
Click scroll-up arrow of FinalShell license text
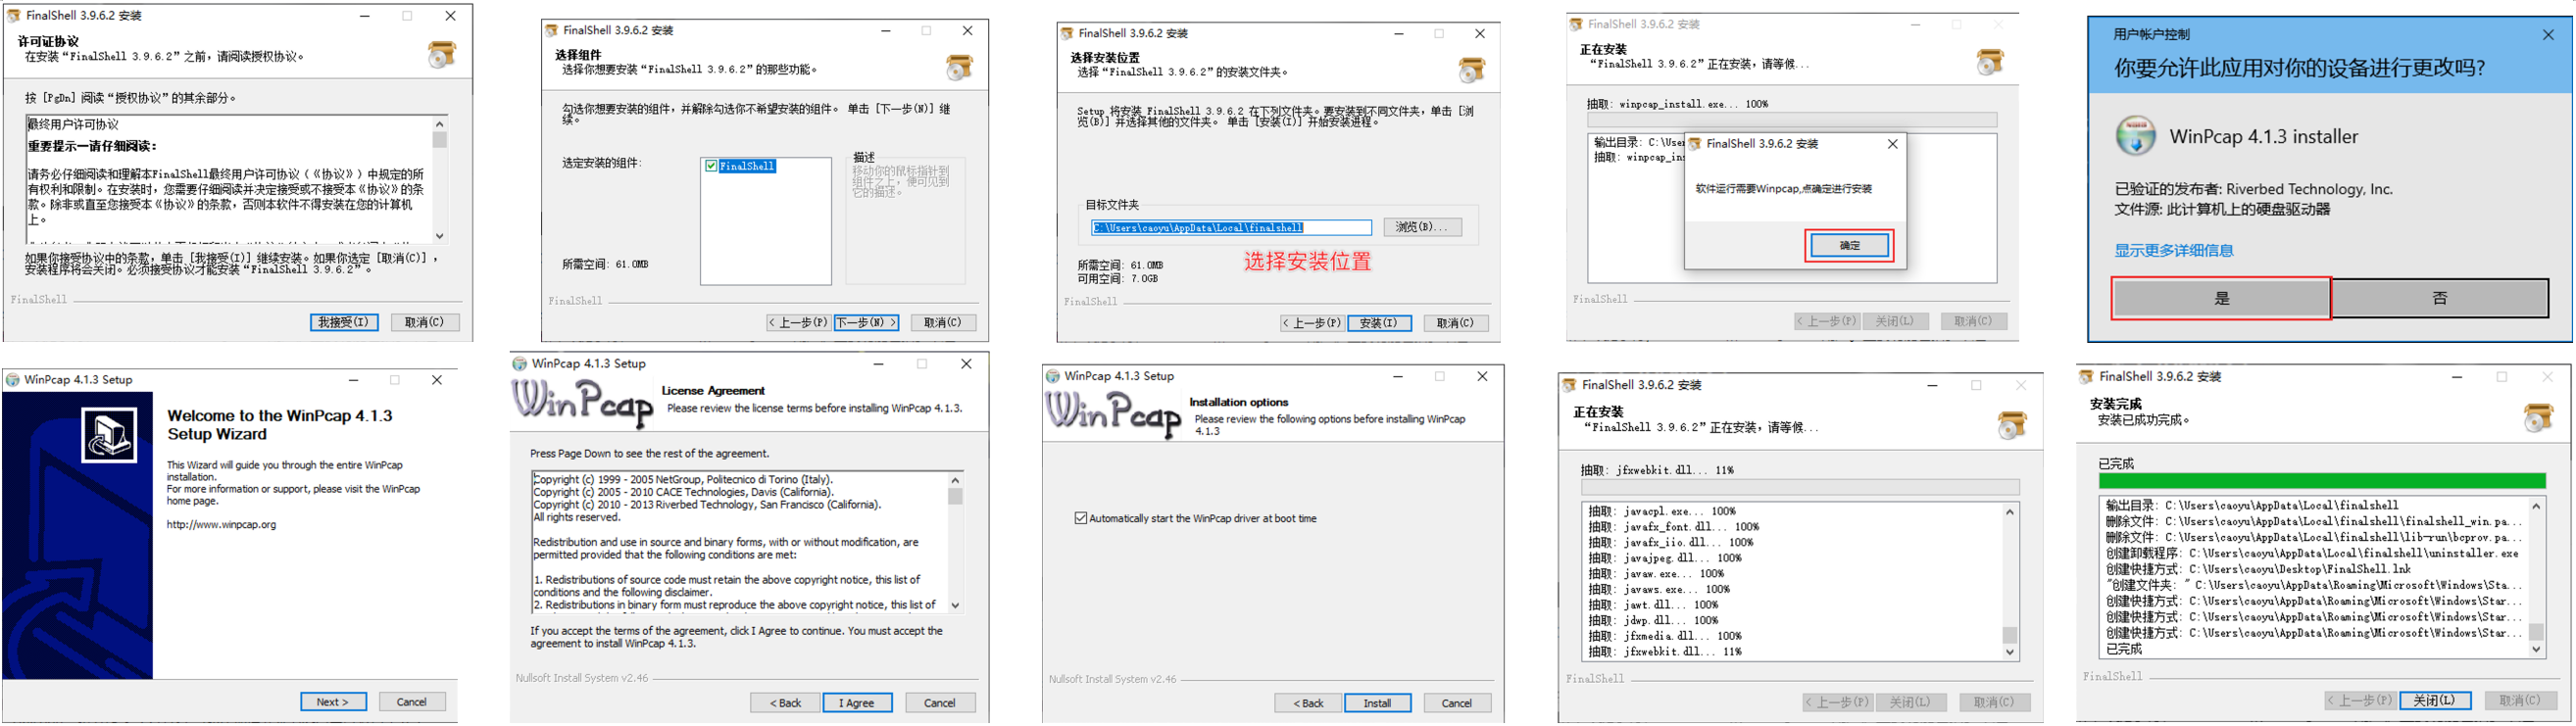[439, 123]
